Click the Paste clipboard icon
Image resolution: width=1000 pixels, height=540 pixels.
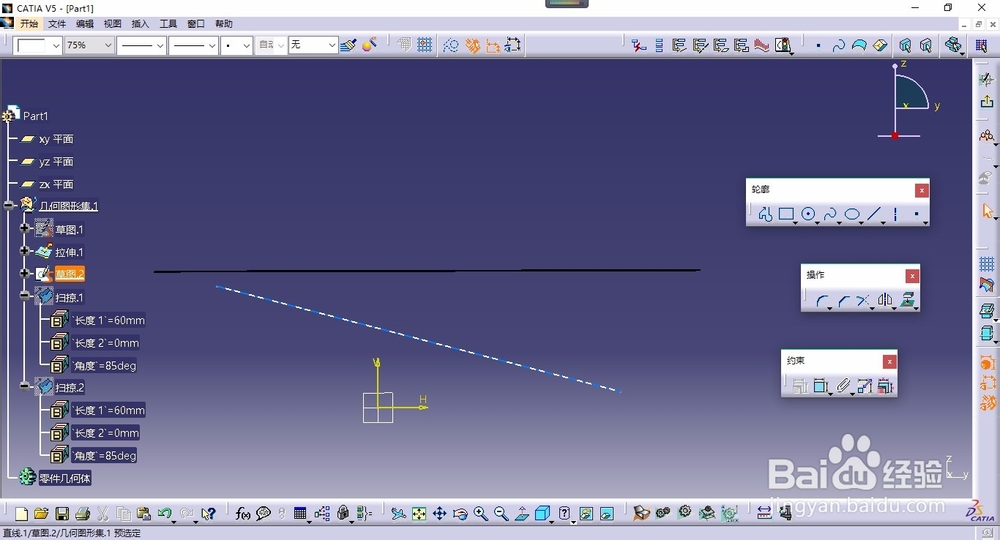[x=143, y=513]
